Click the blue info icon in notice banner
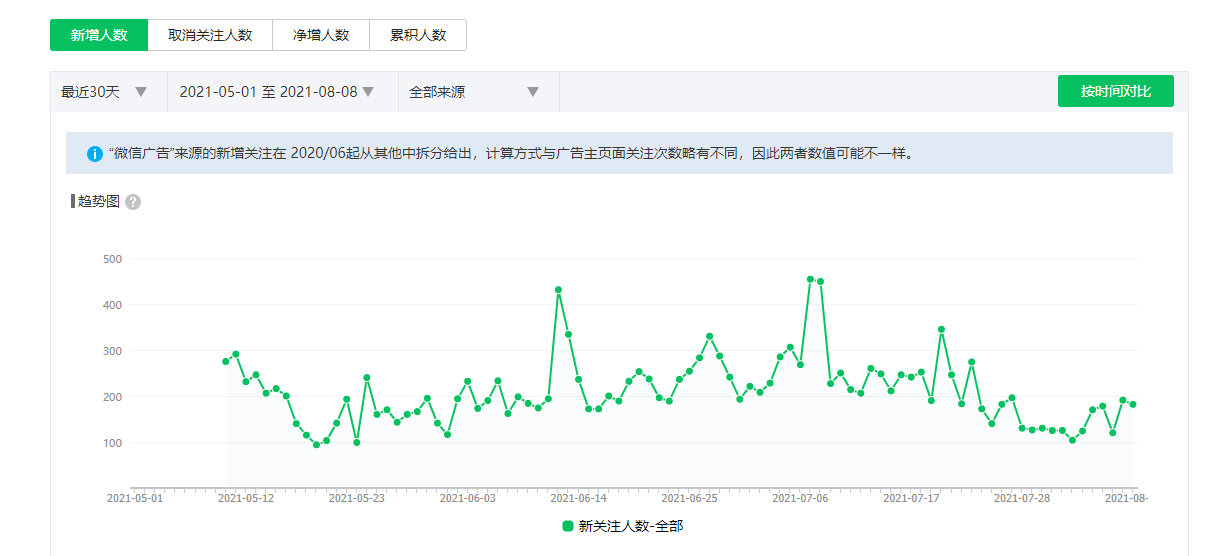Viewport: 1210px width, 556px height. (95, 154)
